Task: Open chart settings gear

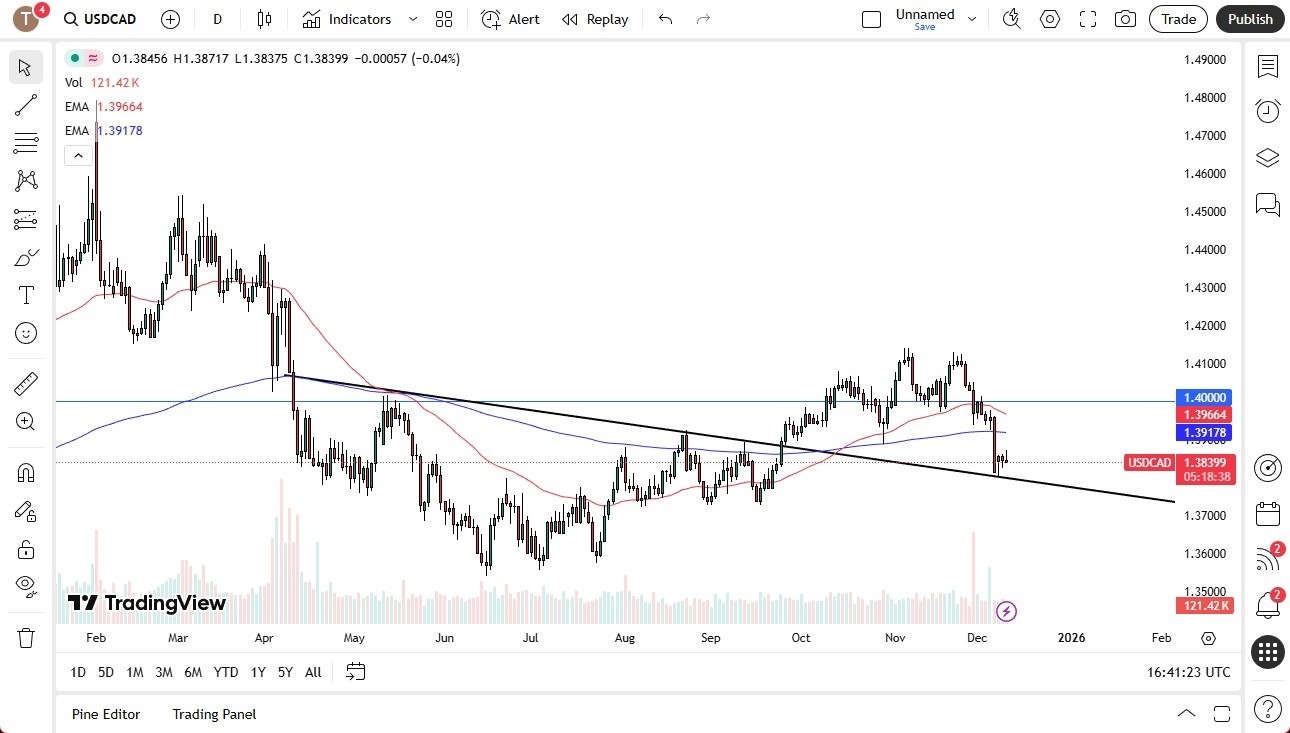Action: (1049, 19)
